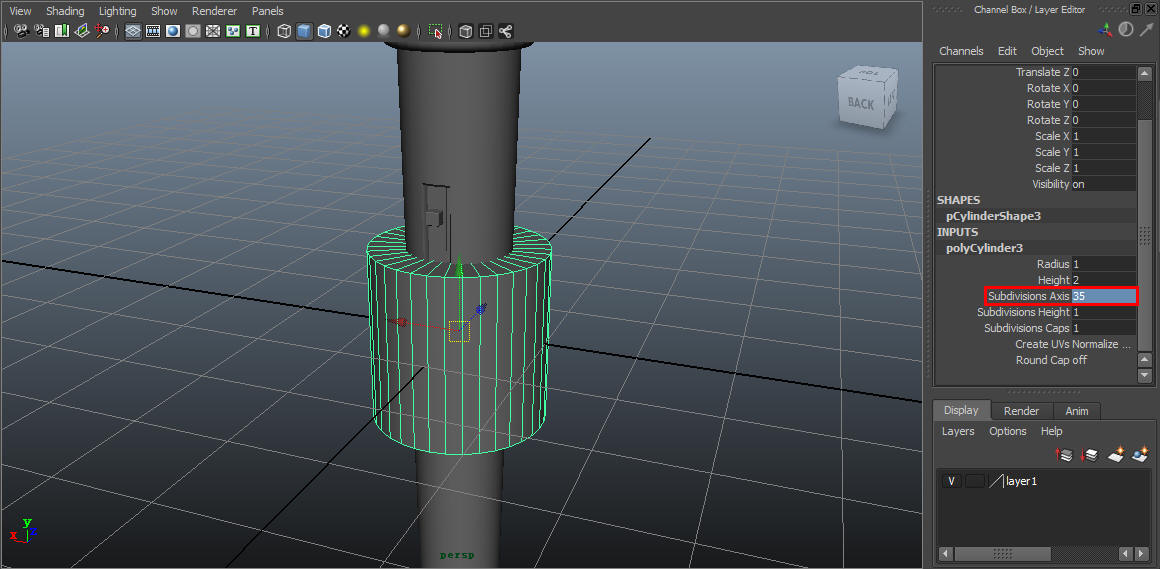Open the Layer Editor Options menu

tap(1008, 431)
